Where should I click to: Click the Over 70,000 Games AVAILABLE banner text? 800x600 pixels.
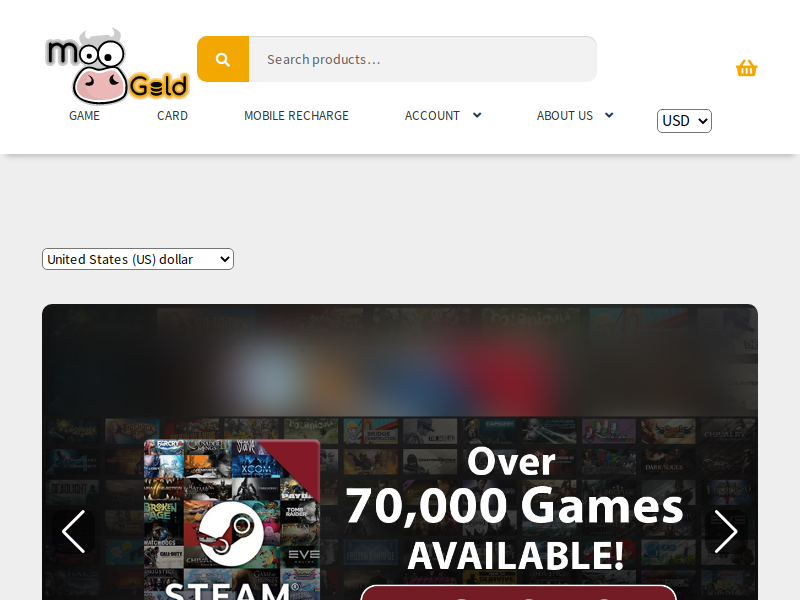point(514,508)
